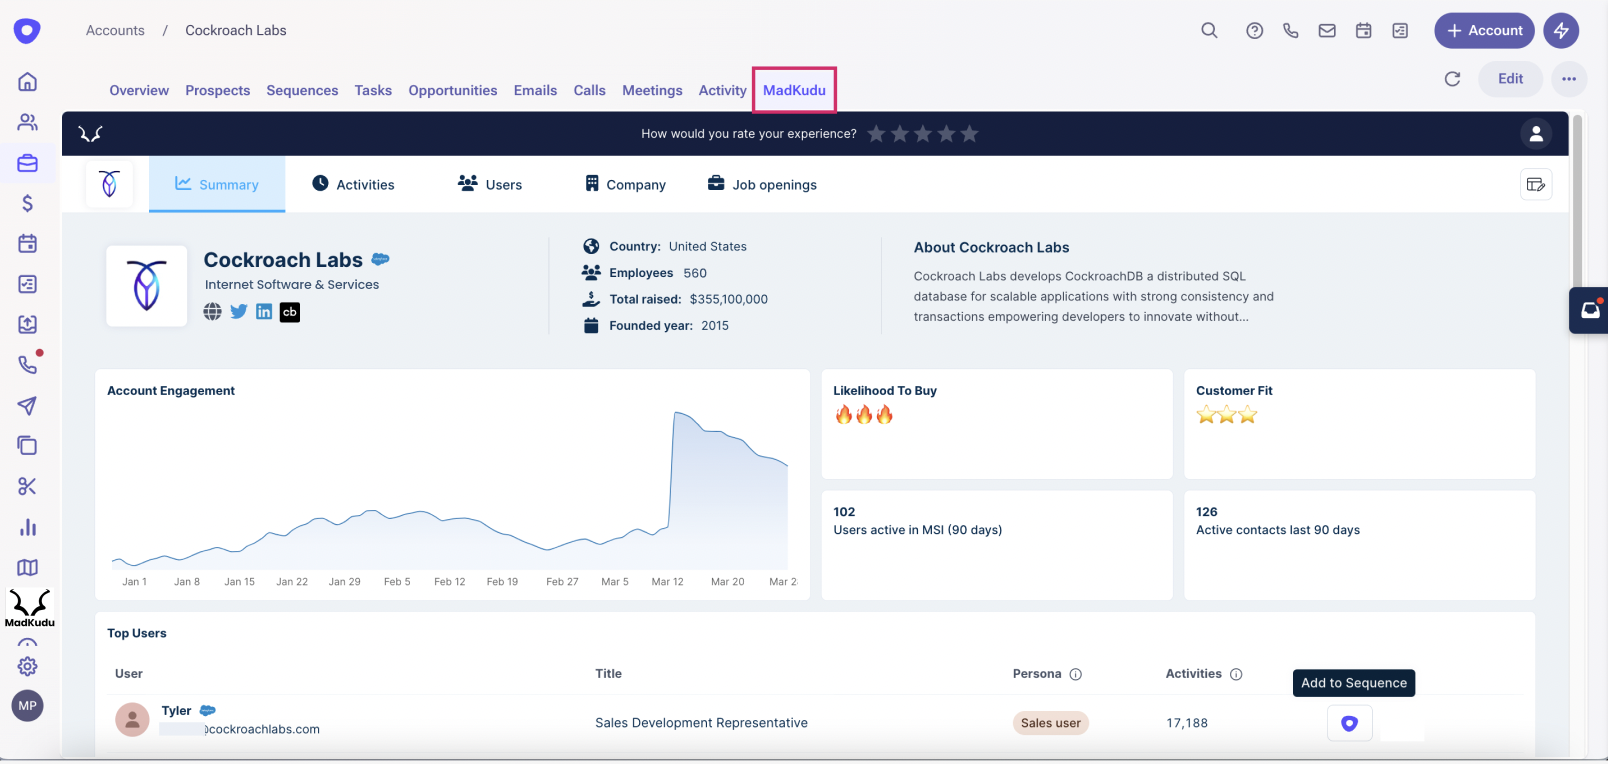Image resolution: width=1608 pixels, height=764 pixels.
Task: Click the MadKudu profile avatar icon
Action: click(1536, 133)
